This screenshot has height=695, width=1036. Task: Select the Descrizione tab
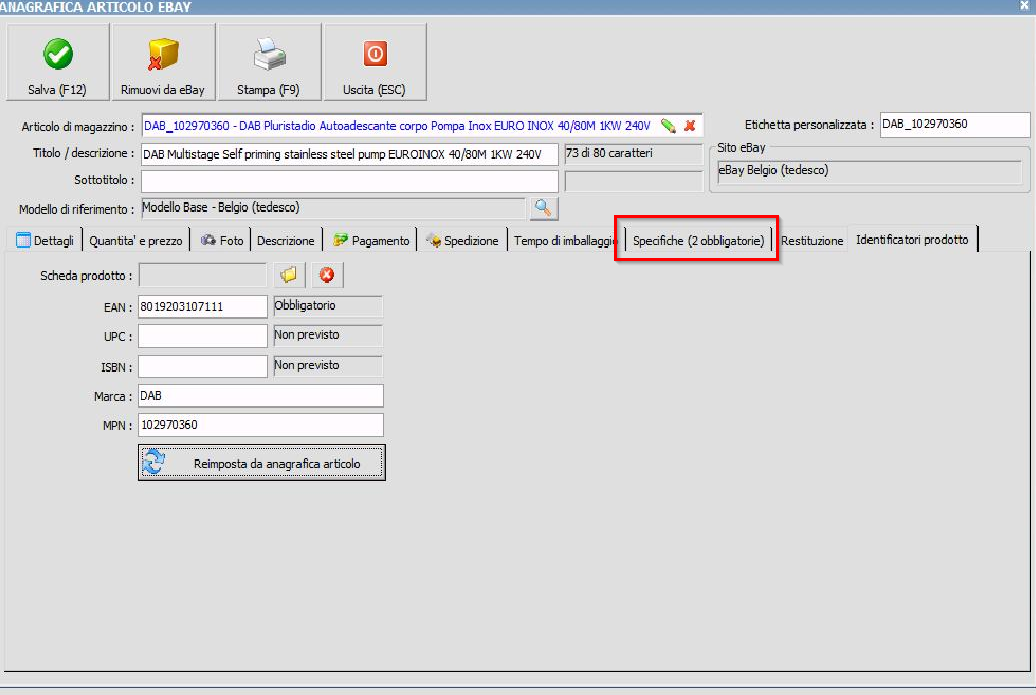tap(286, 240)
